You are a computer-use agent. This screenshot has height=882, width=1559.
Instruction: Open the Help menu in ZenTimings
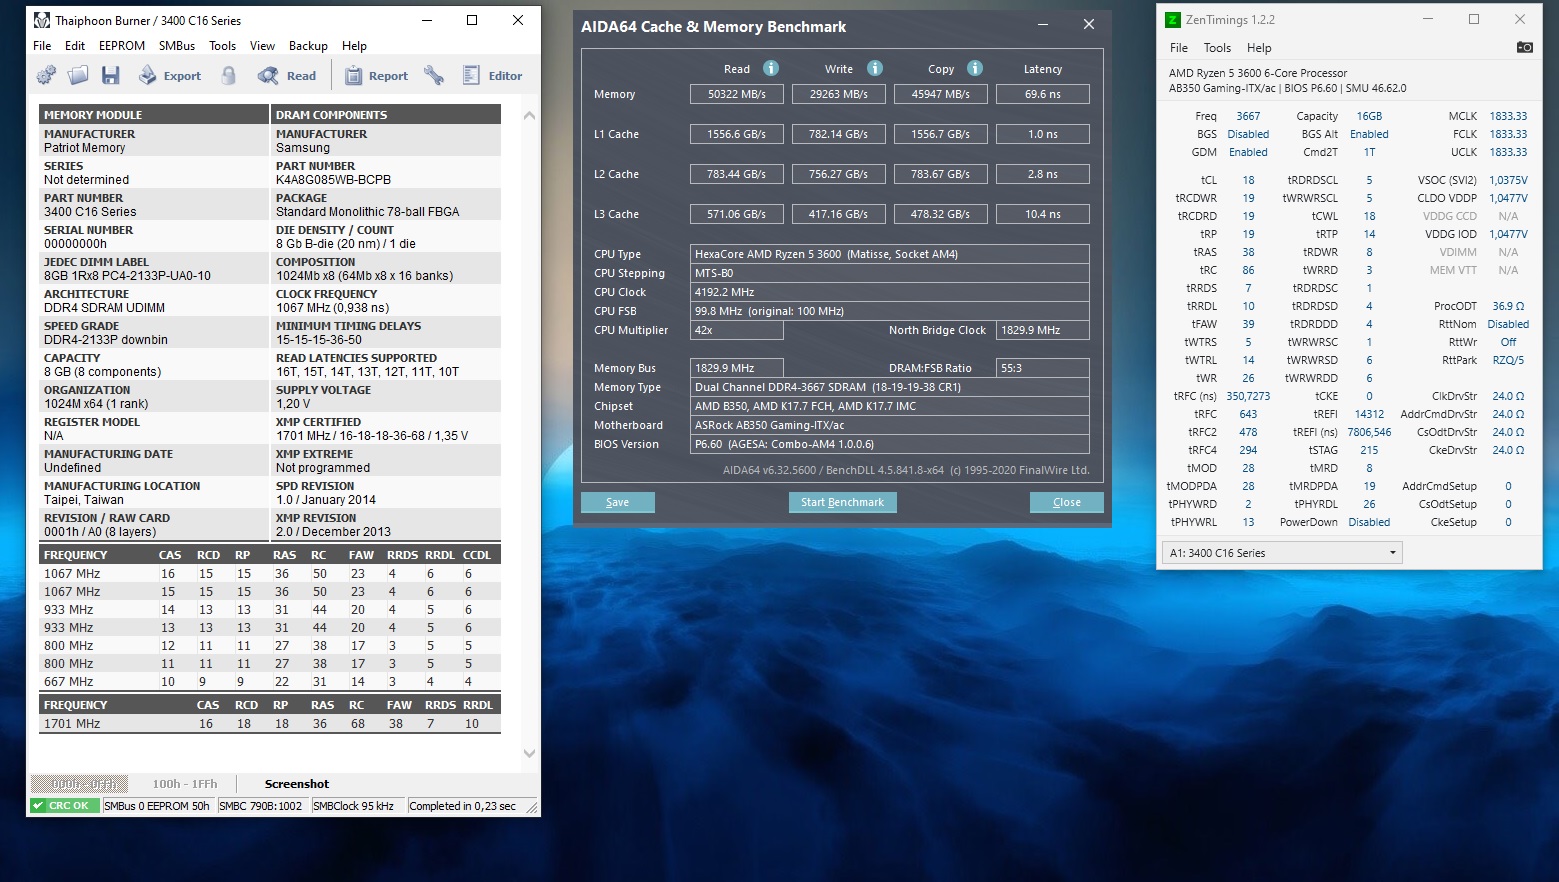click(1259, 48)
